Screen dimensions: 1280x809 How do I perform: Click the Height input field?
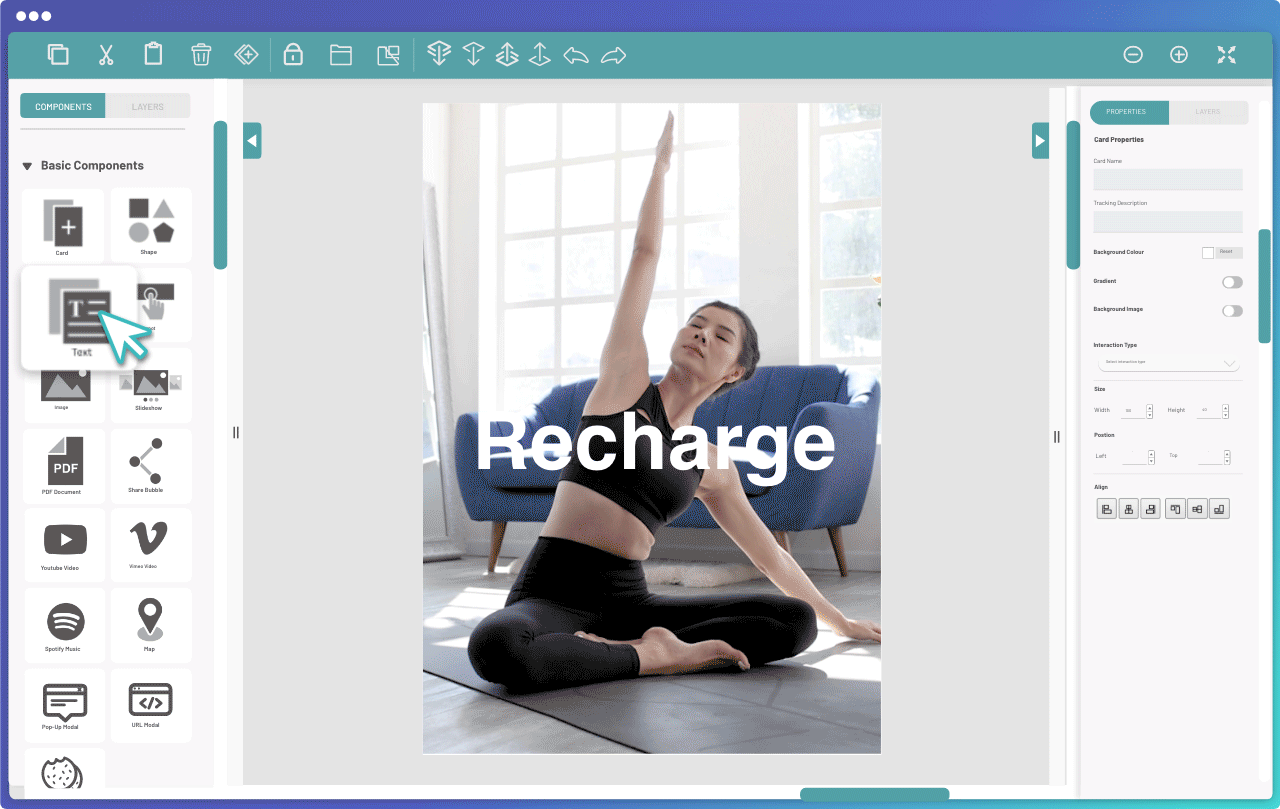click(x=1207, y=410)
